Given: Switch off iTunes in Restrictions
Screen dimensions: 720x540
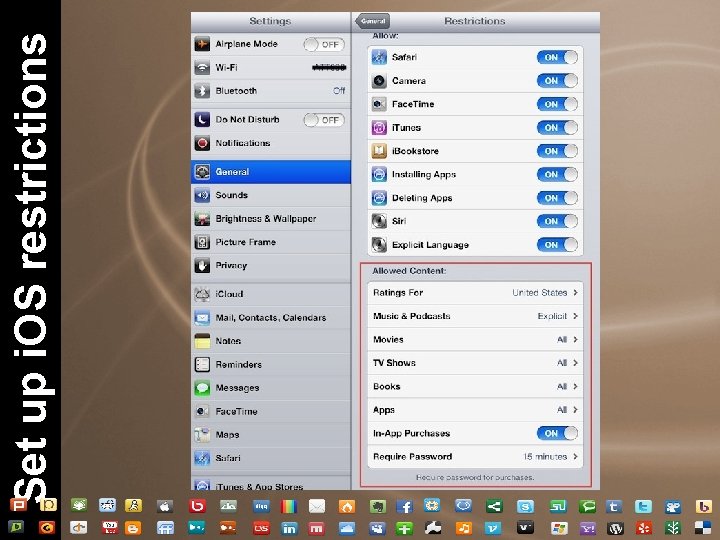Looking at the screenshot, I should [557, 128].
